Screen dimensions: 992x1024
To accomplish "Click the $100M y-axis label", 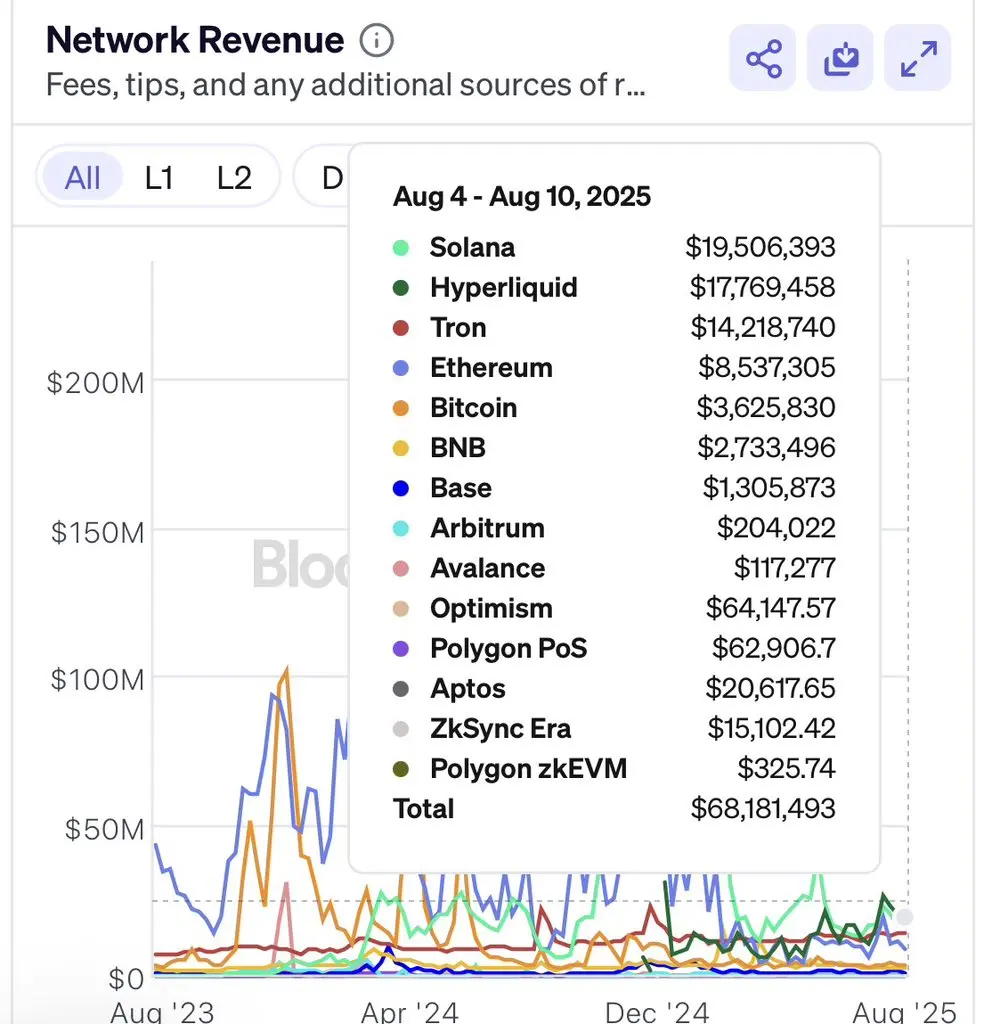I will pos(97,680).
